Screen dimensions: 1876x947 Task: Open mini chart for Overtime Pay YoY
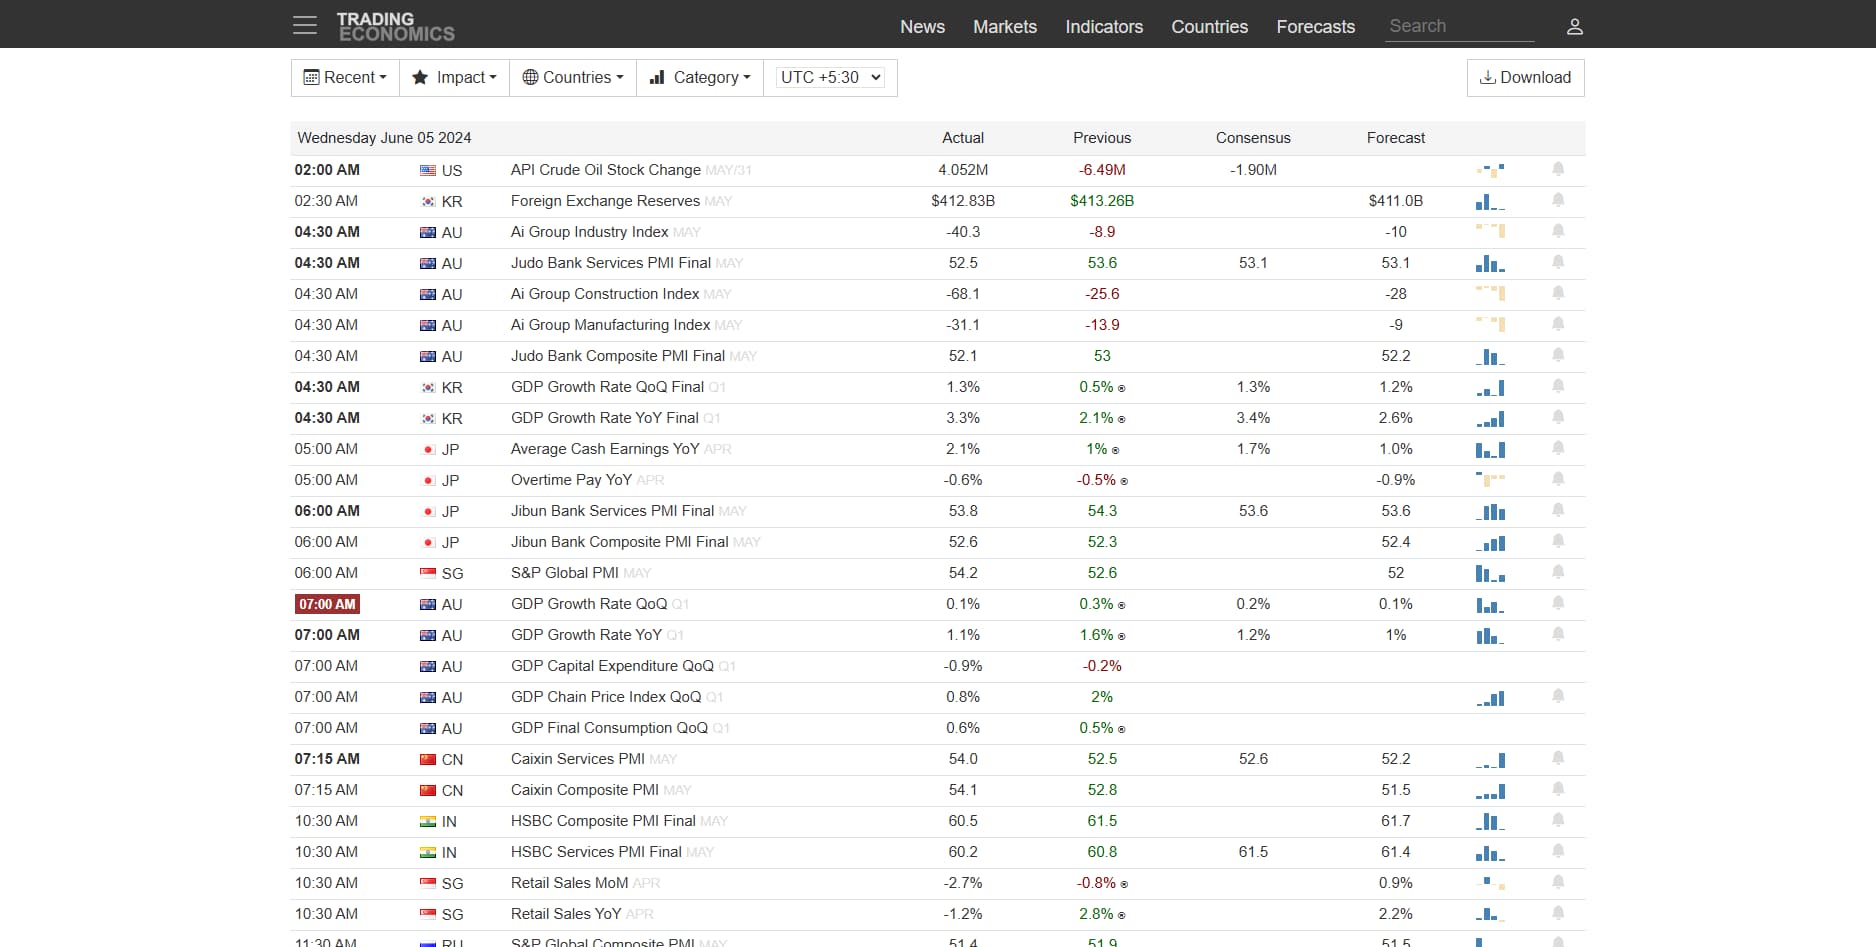[x=1490, y=480]
